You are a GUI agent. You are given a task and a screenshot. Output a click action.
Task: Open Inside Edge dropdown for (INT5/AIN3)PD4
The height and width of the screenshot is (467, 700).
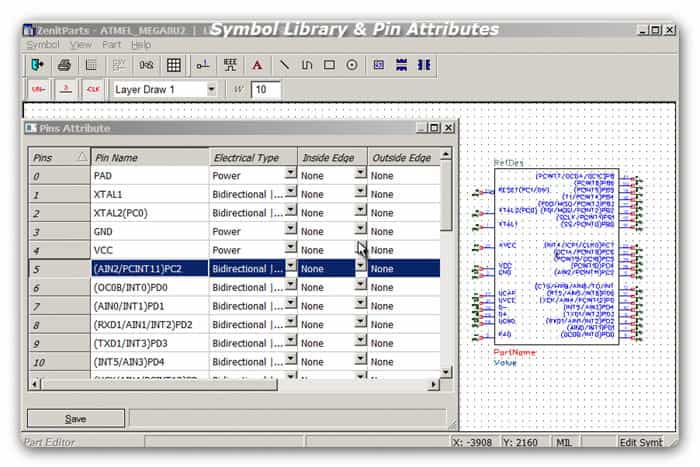click(x=361, y=359)
